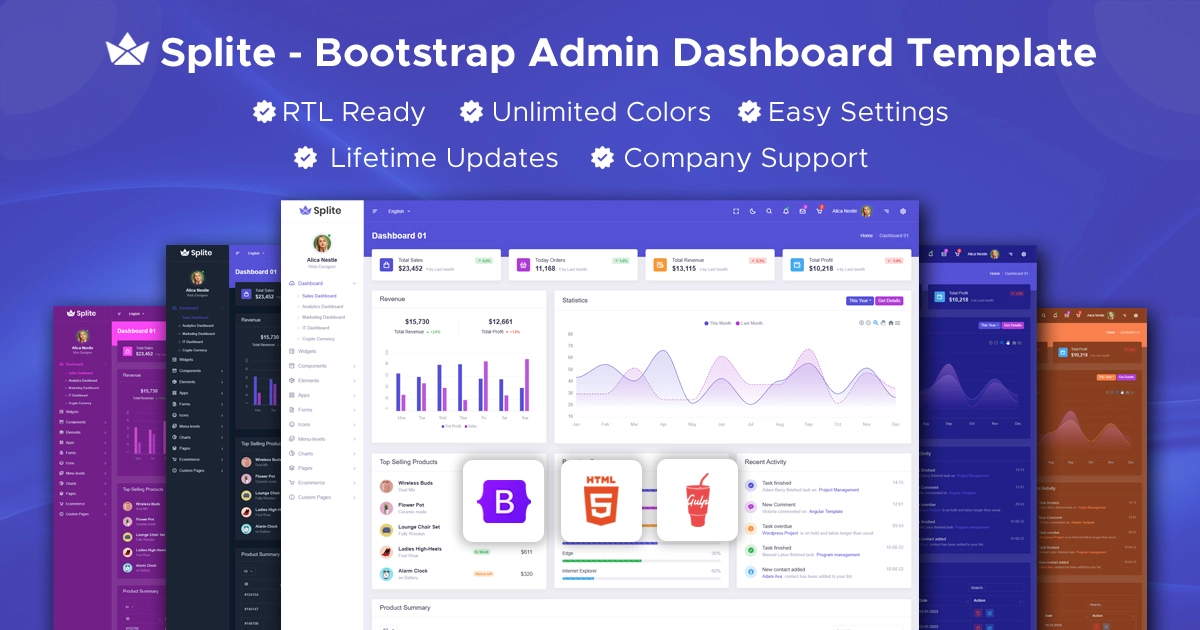Click zoom-out minus icon on Statistics chart
The height and width of the screenshot is (630, 1200).
(869, 323)
